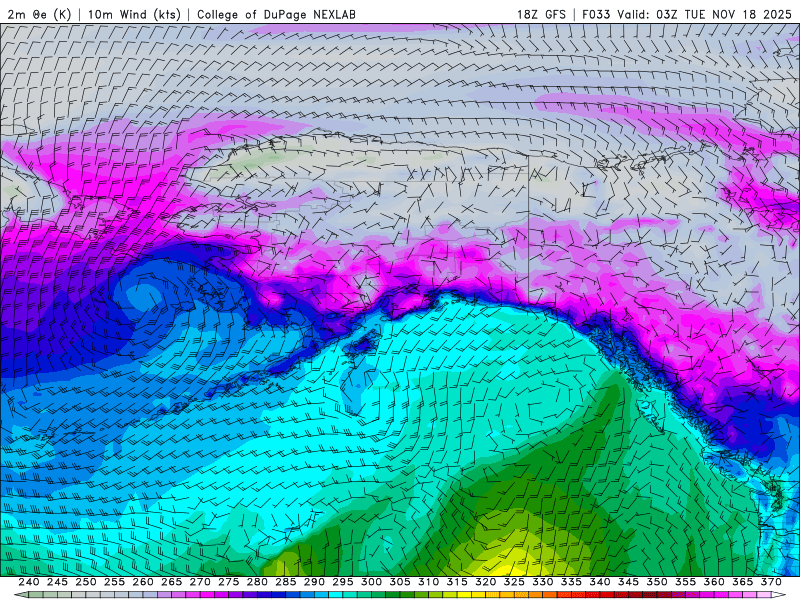This screenshot has width=800, height=600.
Task: Click the "2m θe (K)" title label
Action: click(x=39, y=14)
